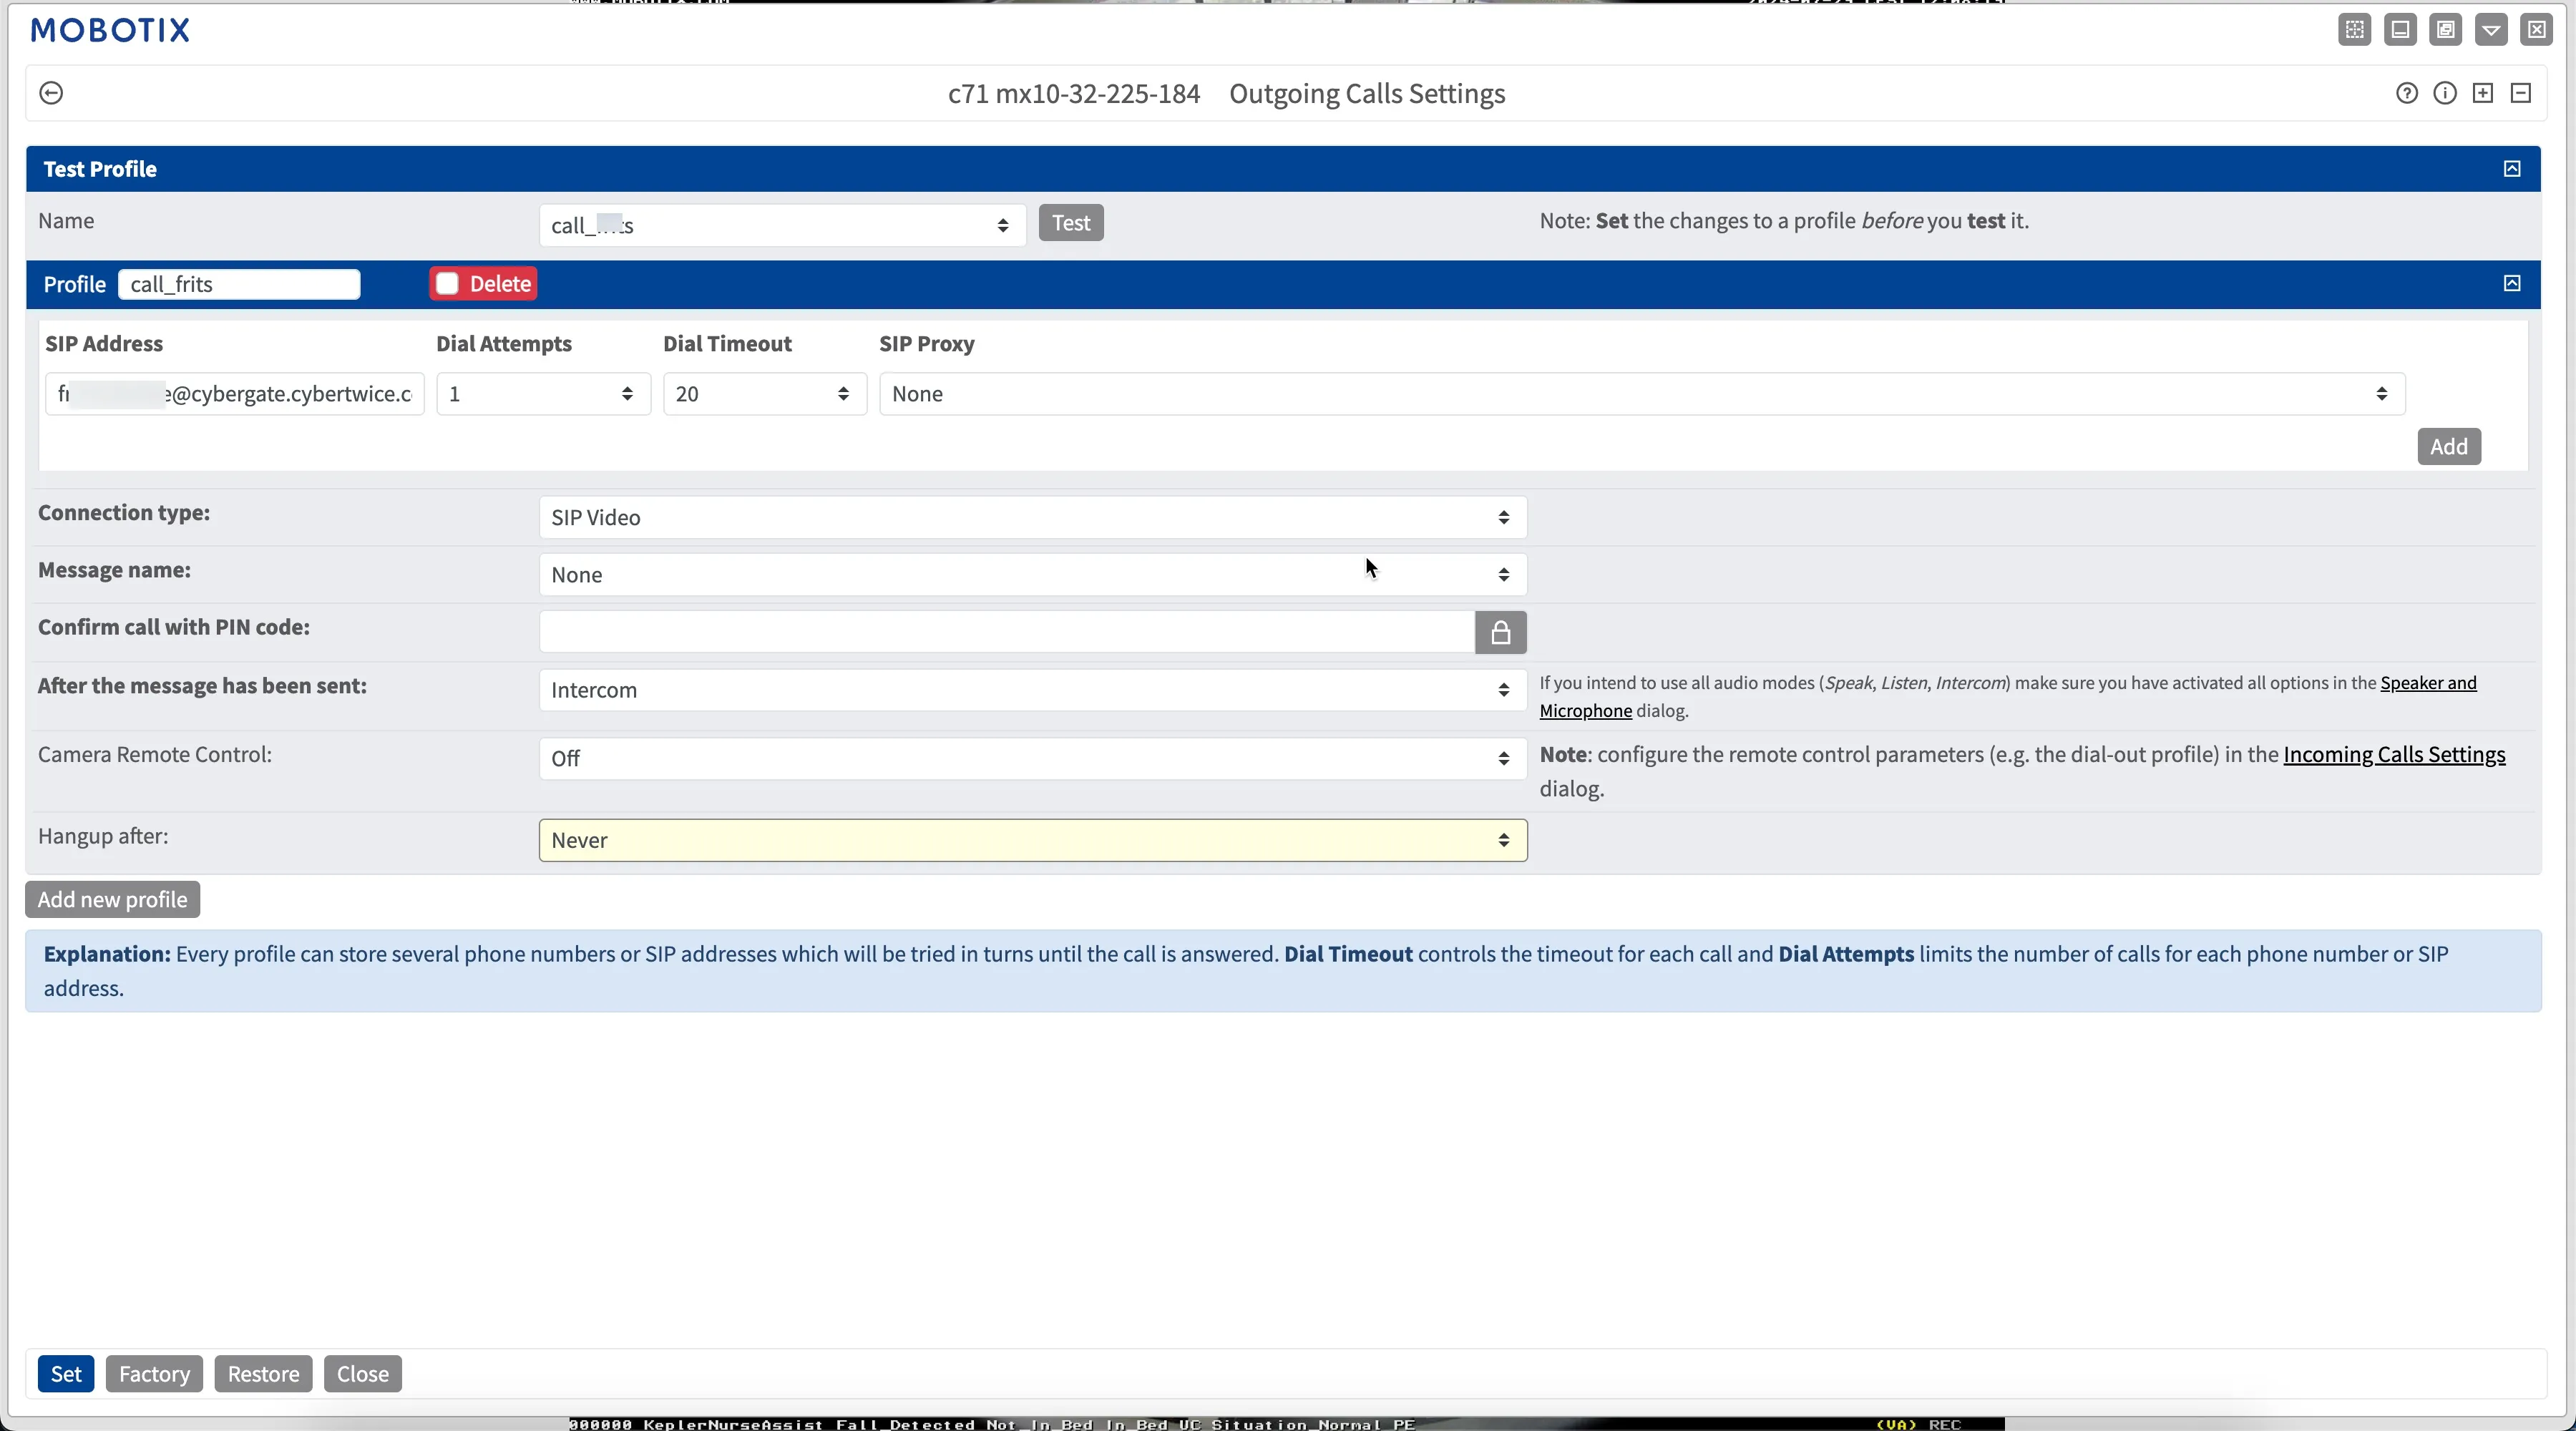
Task: Open the Connection type dropdown
Action: click(x=1033, y=517)
